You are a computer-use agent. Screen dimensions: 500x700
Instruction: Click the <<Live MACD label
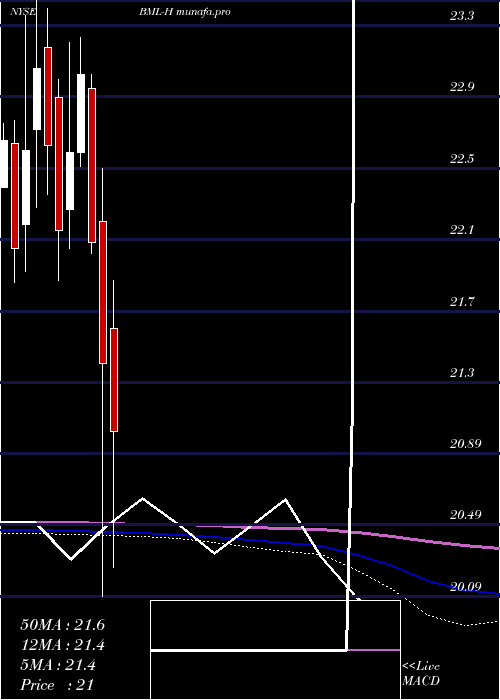(421, 674)
